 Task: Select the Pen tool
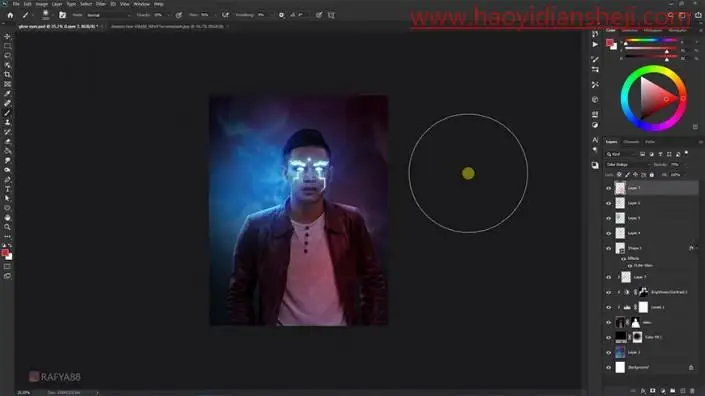[x=7, y=179]
